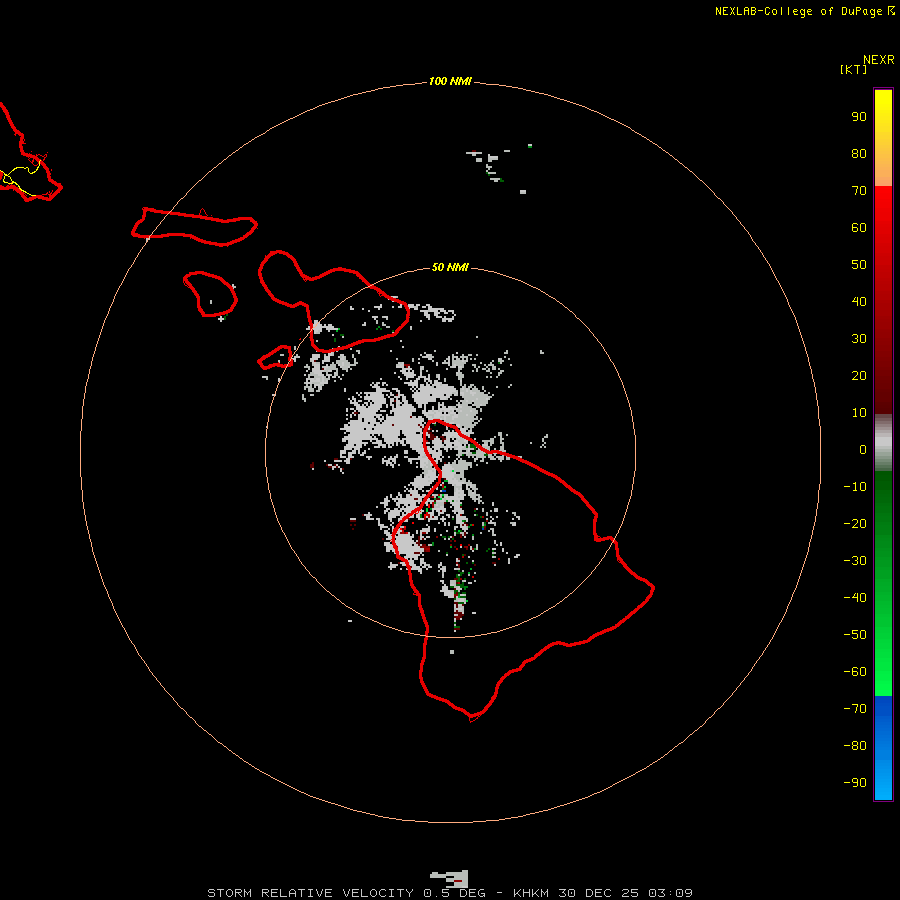This screenshot has height=900, width=900.
Task: Click the Storm Relative Velocity title caption
Action: coord(450,893)
